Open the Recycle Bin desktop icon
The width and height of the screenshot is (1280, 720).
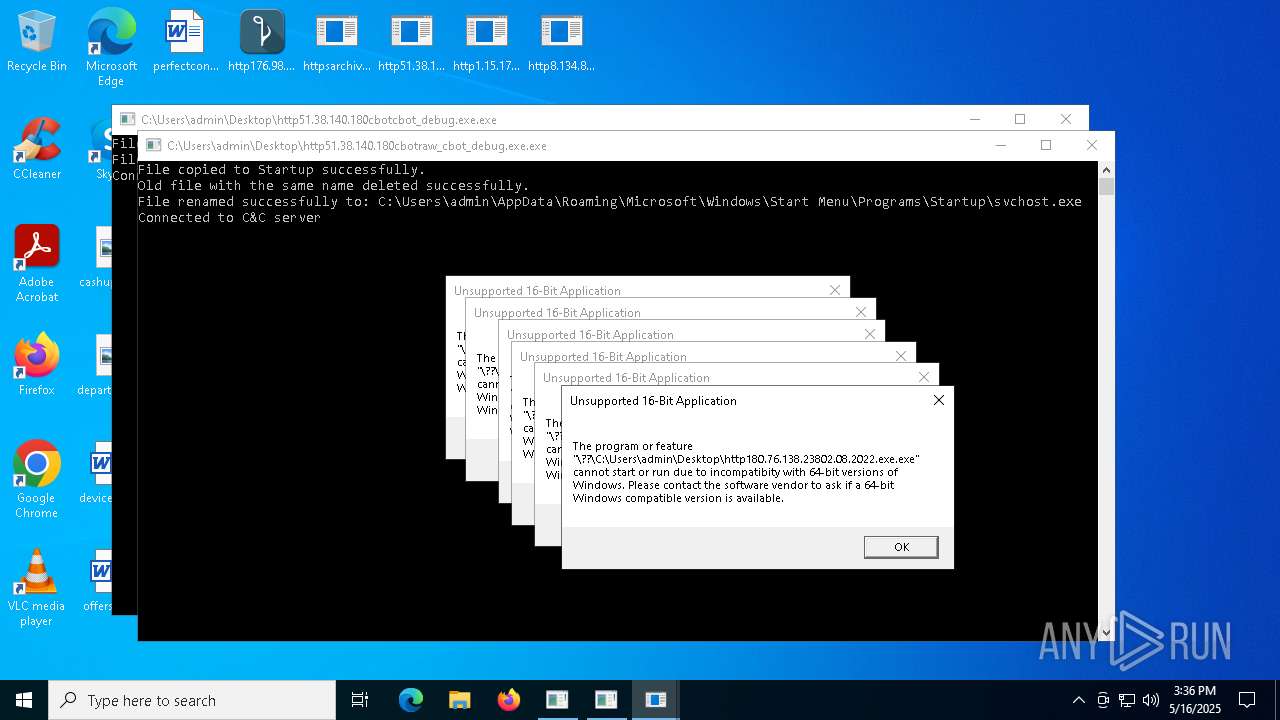pyautogui.click(x=36, y=42)
